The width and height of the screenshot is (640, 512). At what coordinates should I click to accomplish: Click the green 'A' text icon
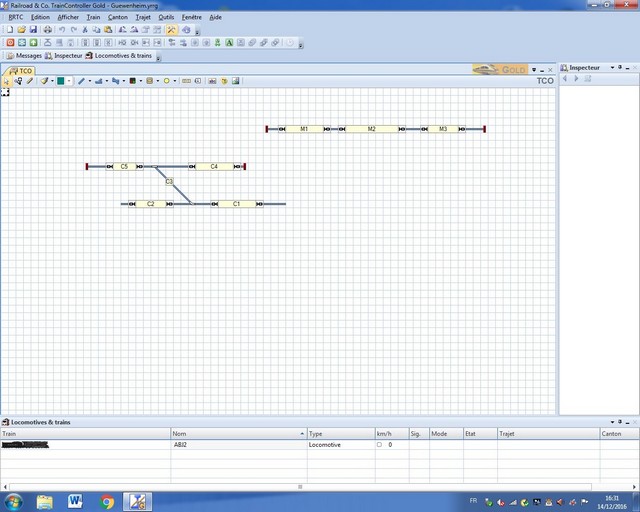229,43
